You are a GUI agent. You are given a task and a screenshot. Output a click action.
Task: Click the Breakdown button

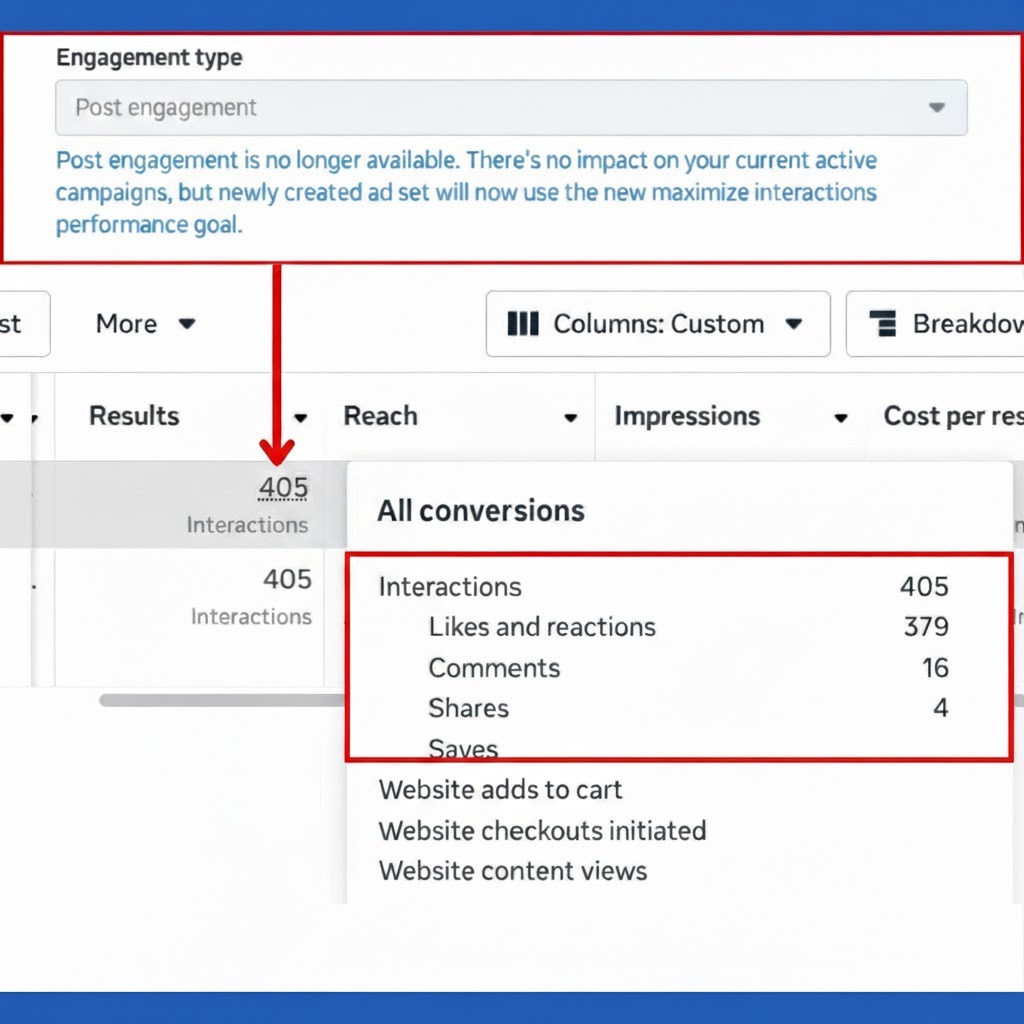coord(935,324)
